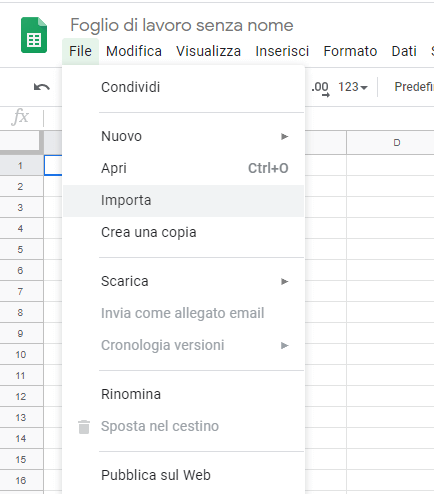Open the Formato menu

point(350,51)
